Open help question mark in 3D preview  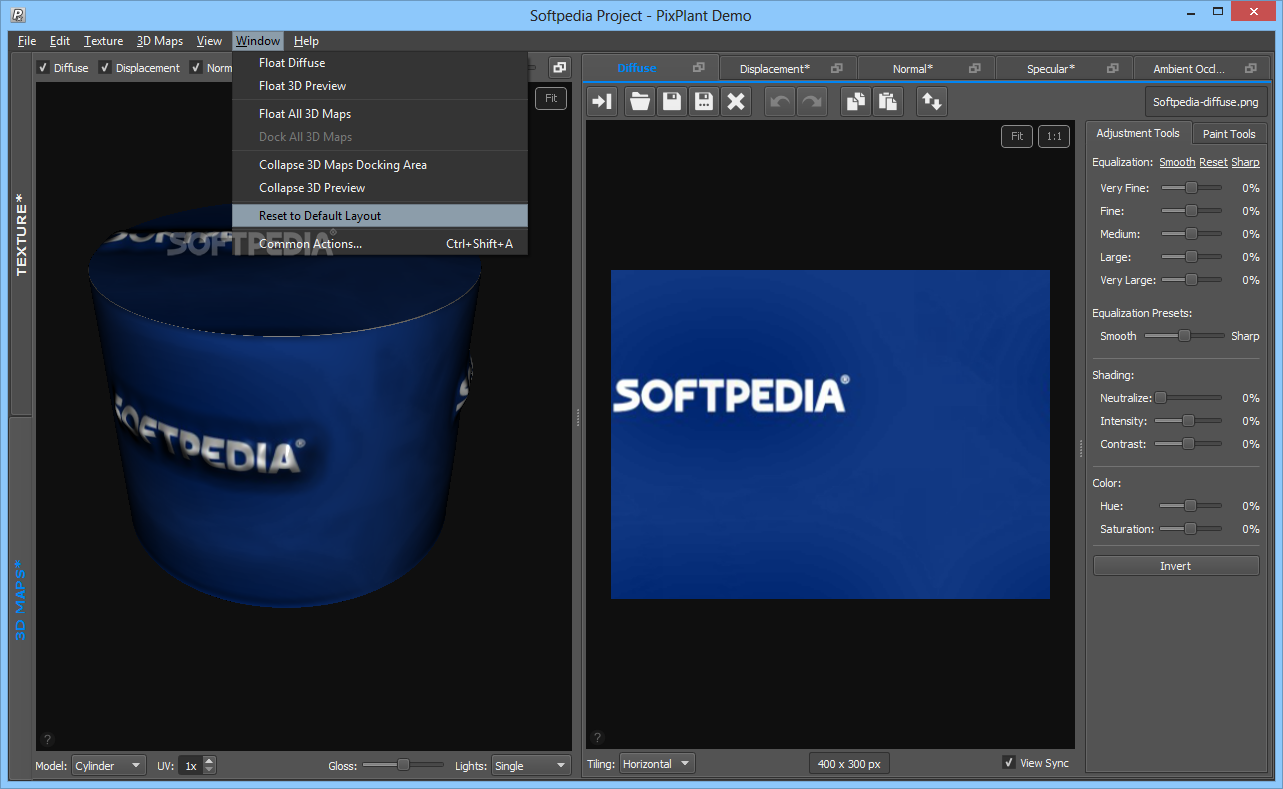pyautogui.click(x=47, y=740)
